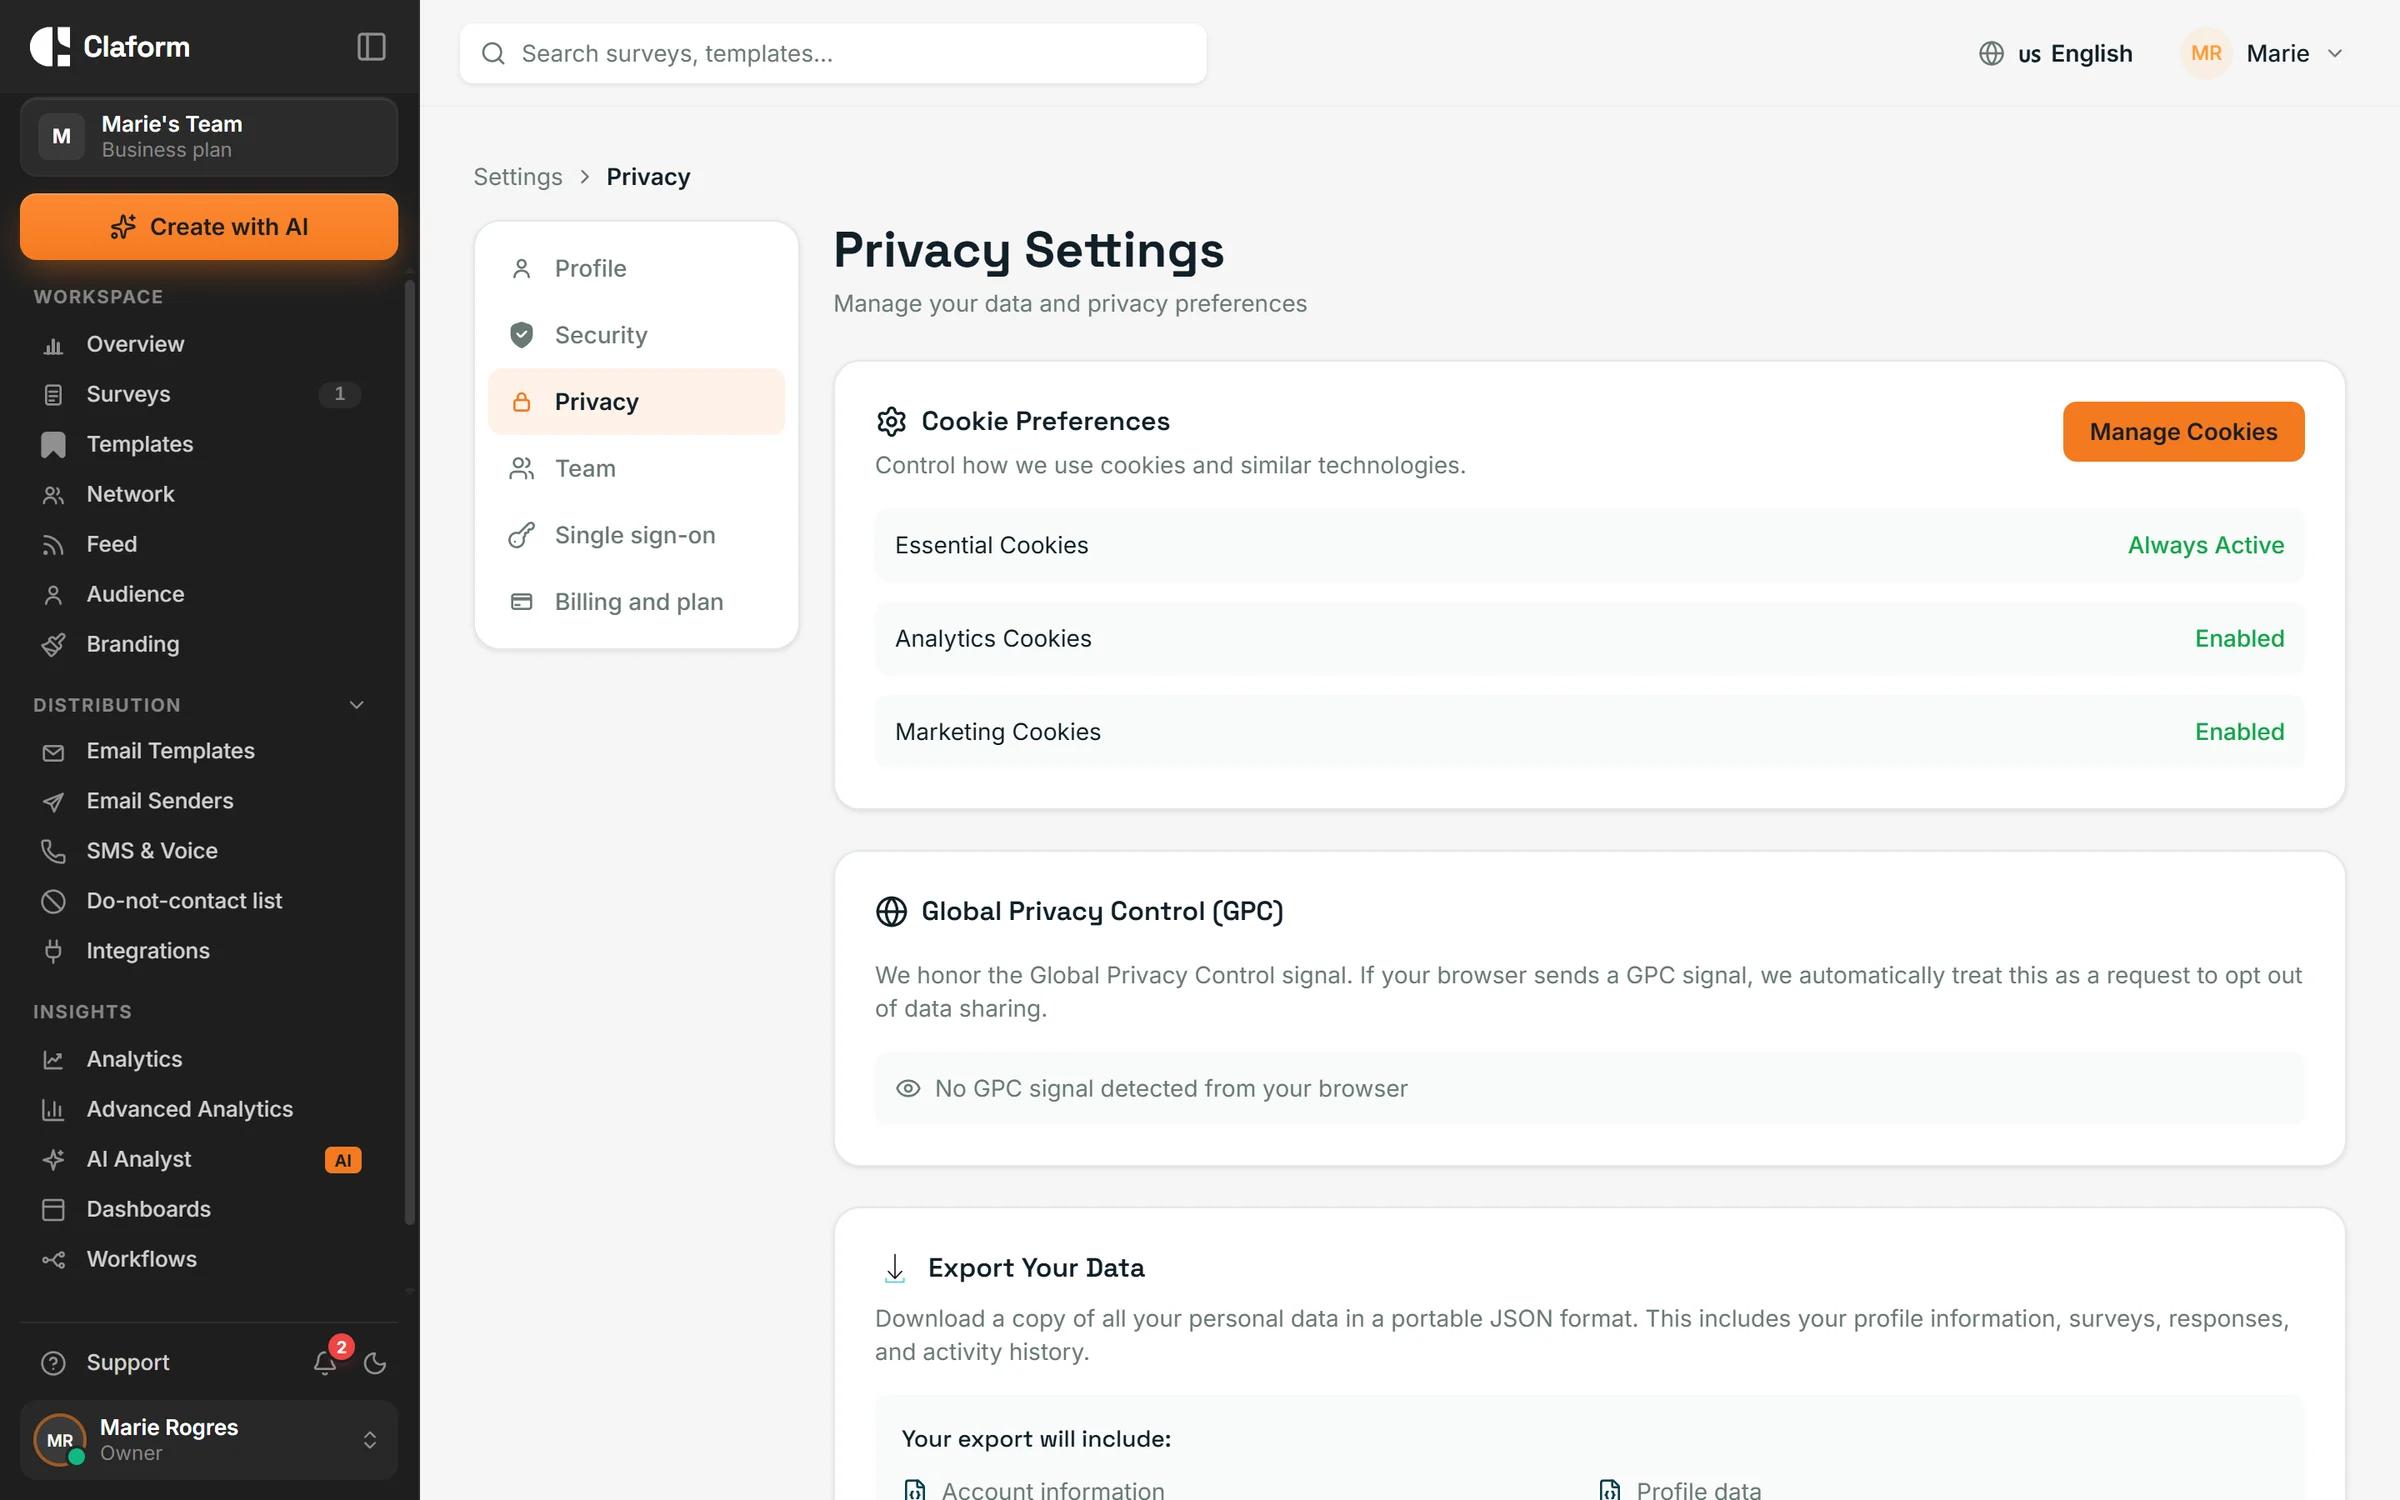Click the Email Senders icon
Viewport: 2400px width, 1500px height.
click(x=53, y=802)
